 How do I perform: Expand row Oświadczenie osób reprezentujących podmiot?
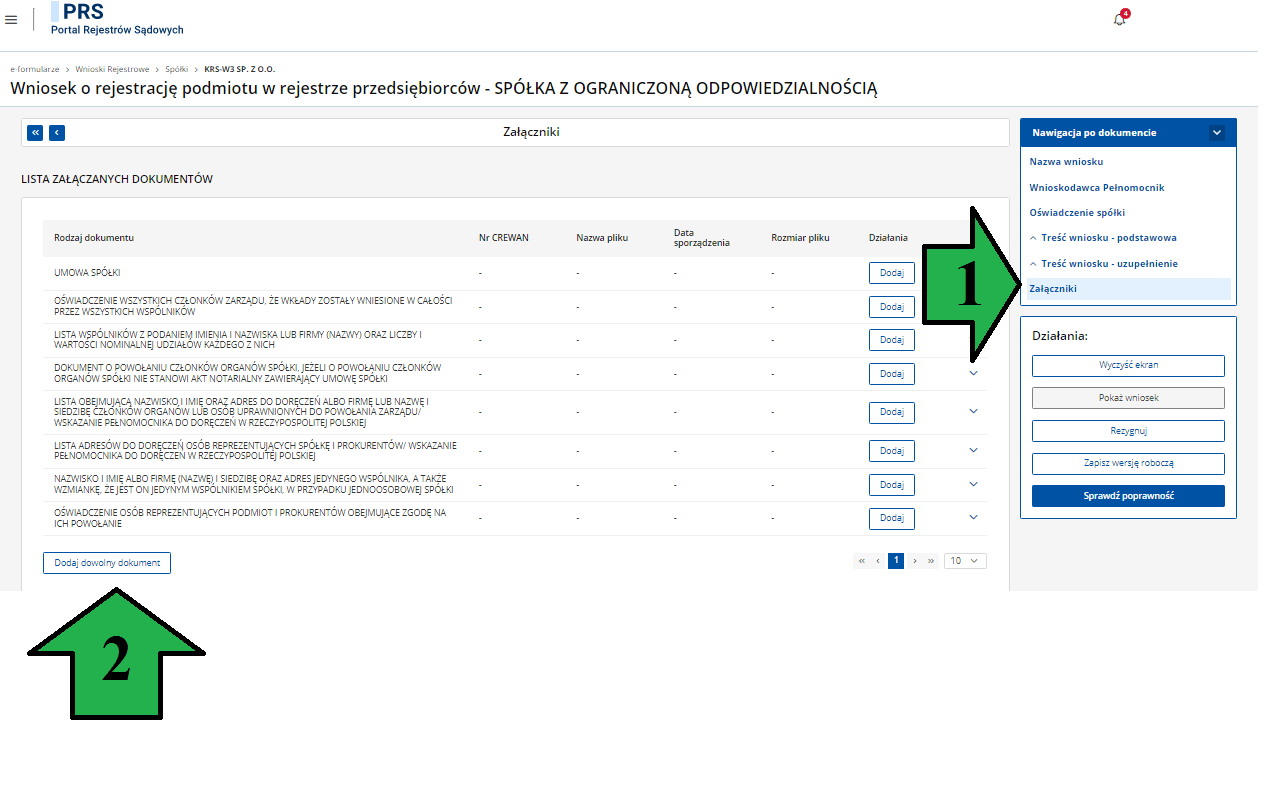[974, 517]
